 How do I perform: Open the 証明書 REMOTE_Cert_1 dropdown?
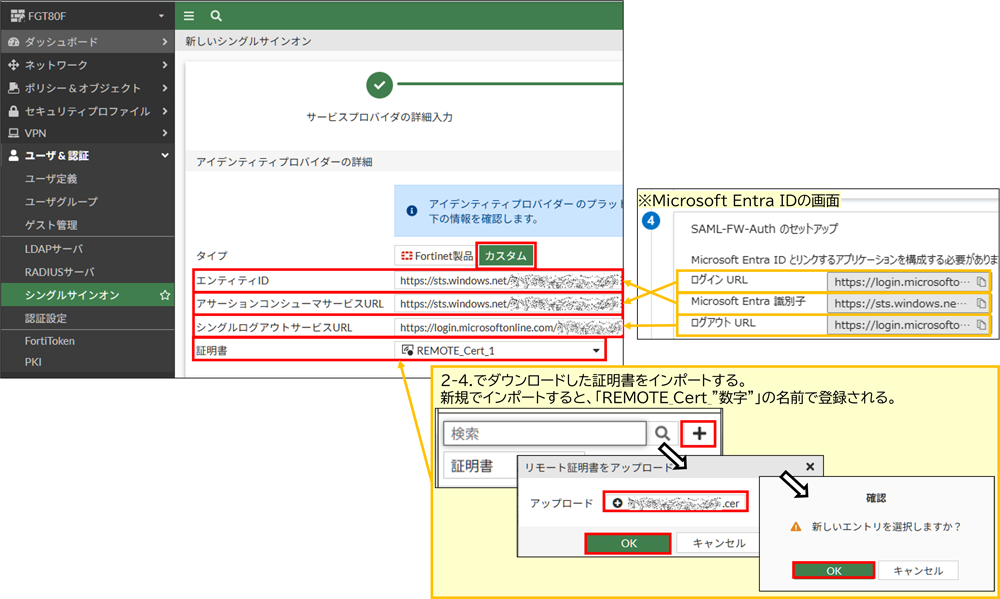pos(499,350)
